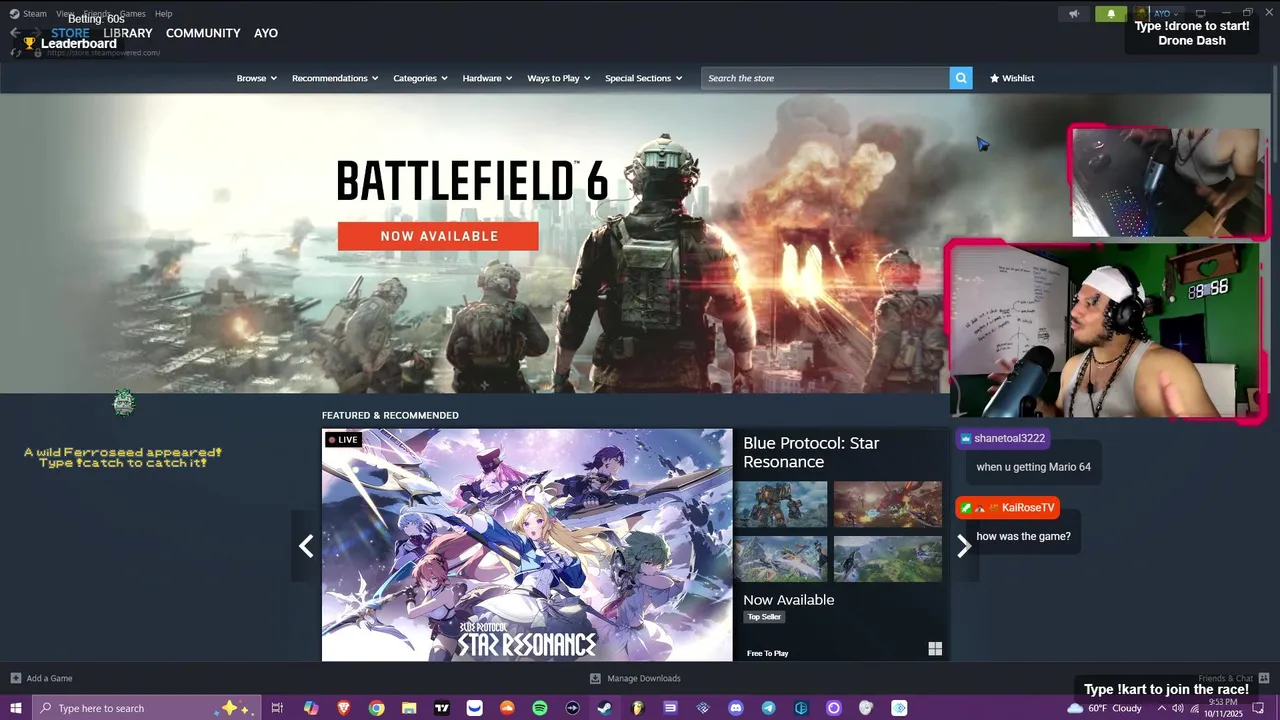Click the Steam taskbar icon
Screen dimensions: 1280x720
[605, 708]
